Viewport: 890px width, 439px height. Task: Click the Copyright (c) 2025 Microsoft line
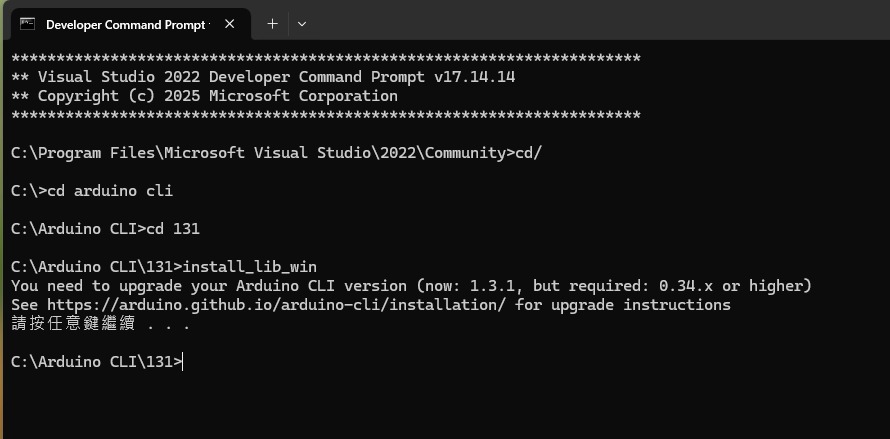204,96
